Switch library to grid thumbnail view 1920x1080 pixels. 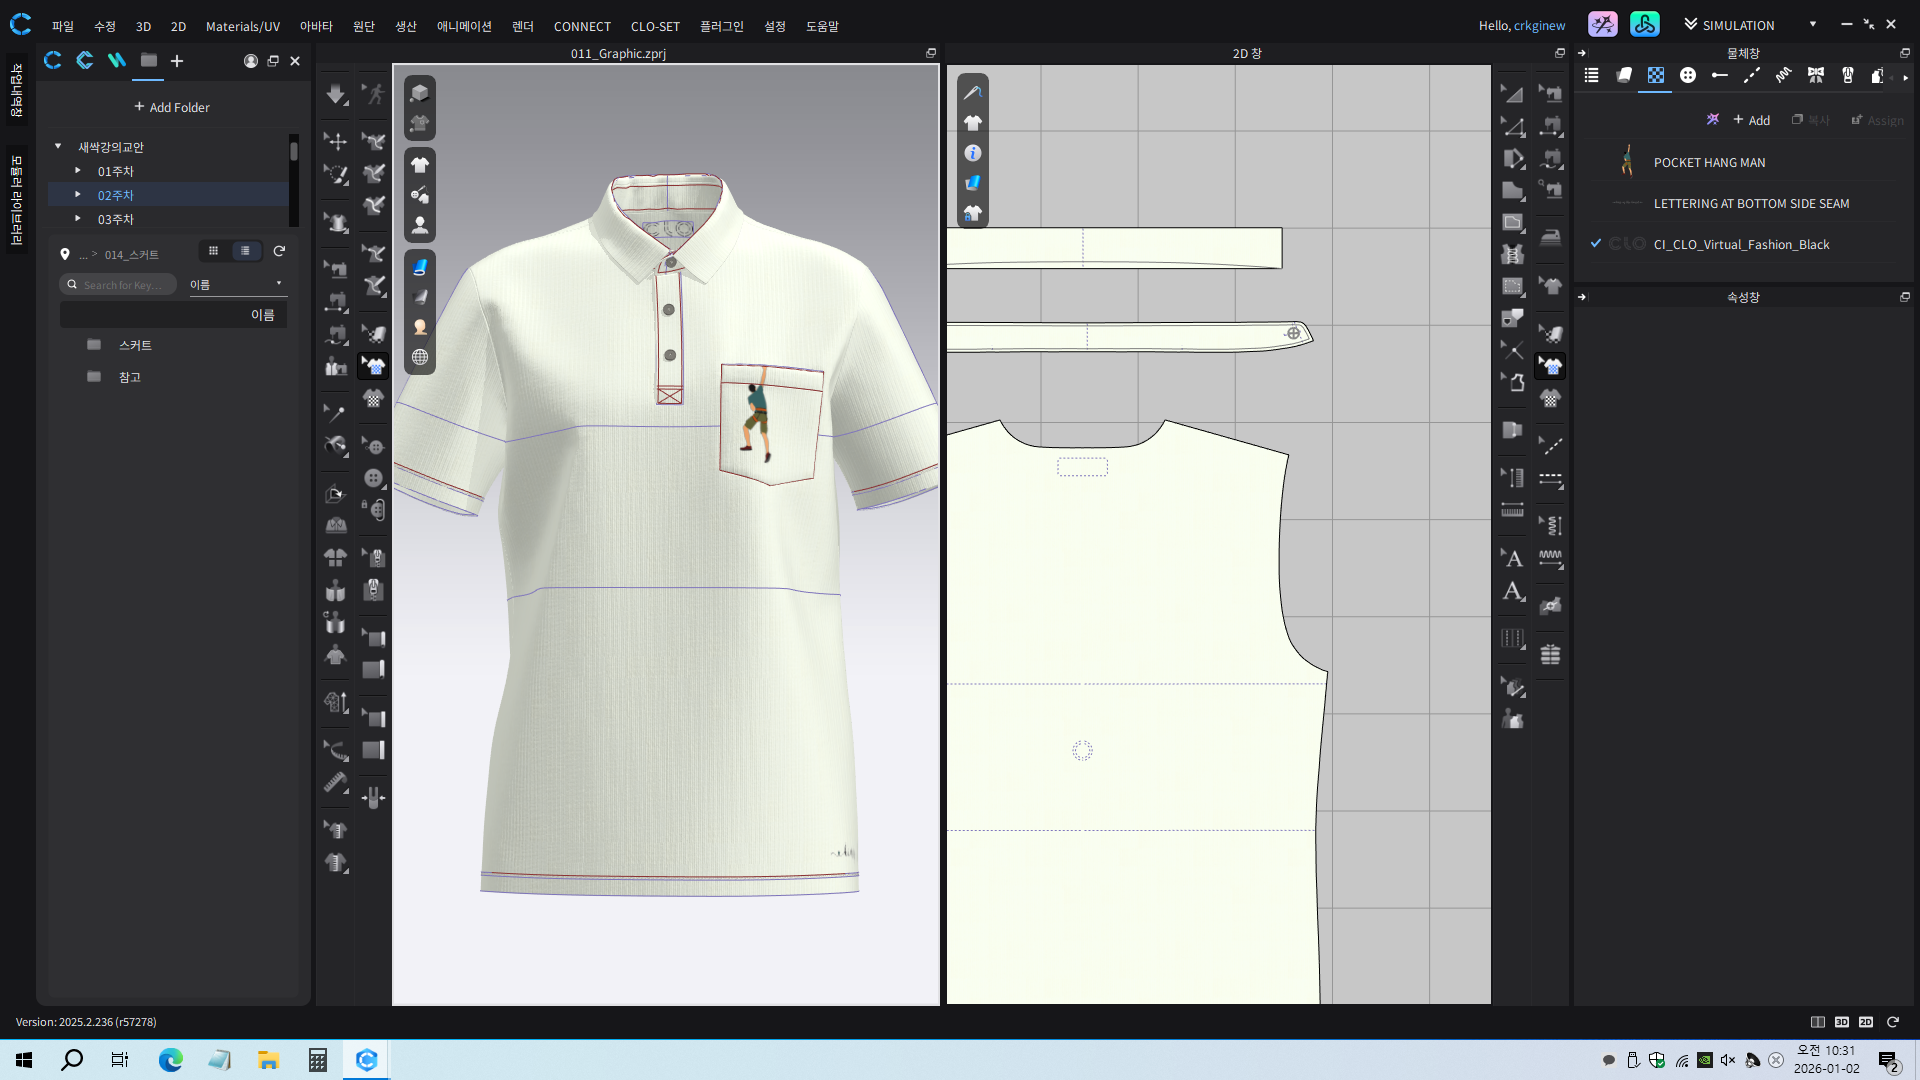[x=213, y=251]
